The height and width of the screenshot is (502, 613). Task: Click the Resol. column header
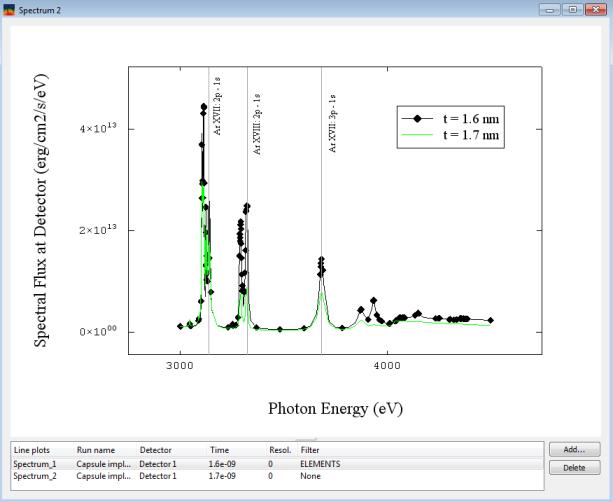coord(280,450)
